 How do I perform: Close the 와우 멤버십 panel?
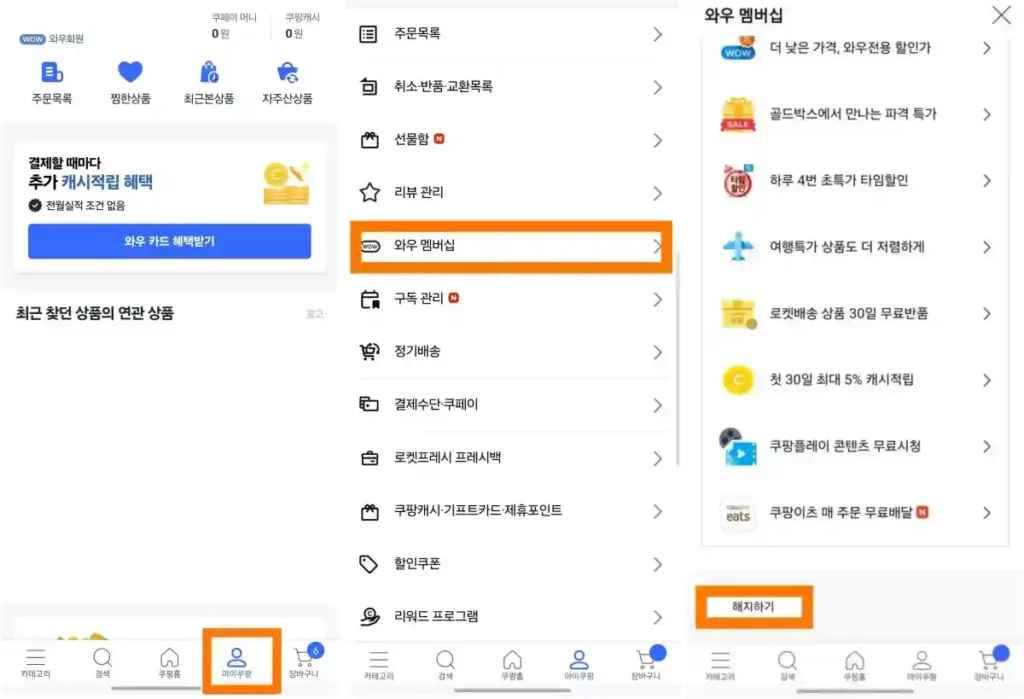pyautogui.click(x=1000, y=14)
